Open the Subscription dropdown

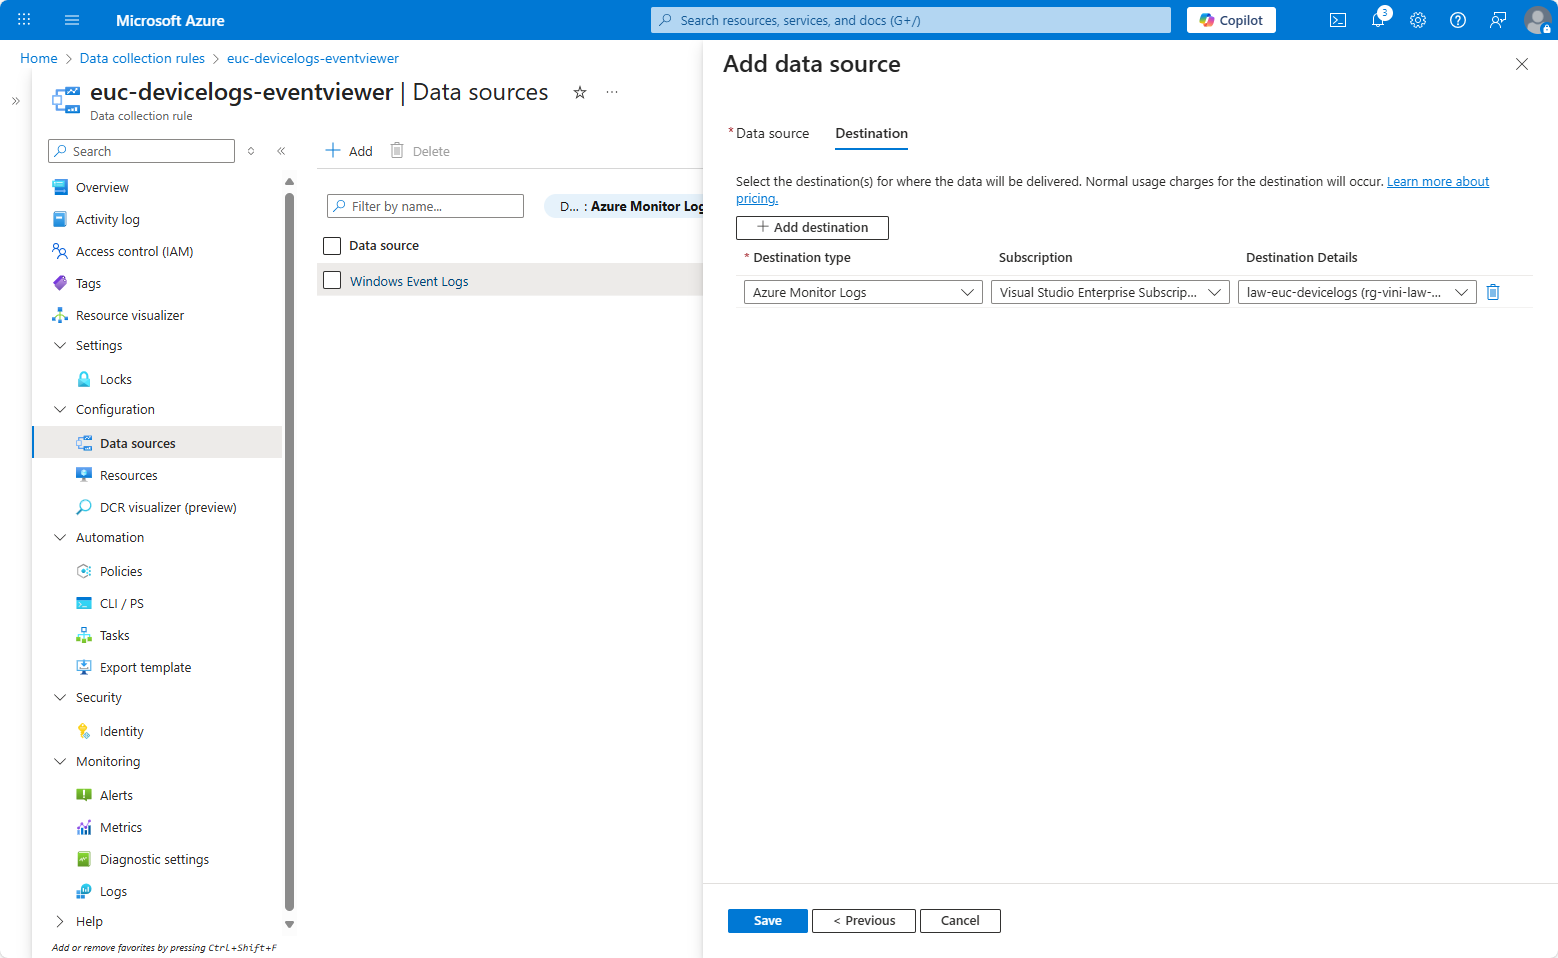[x=1109, y=292]
